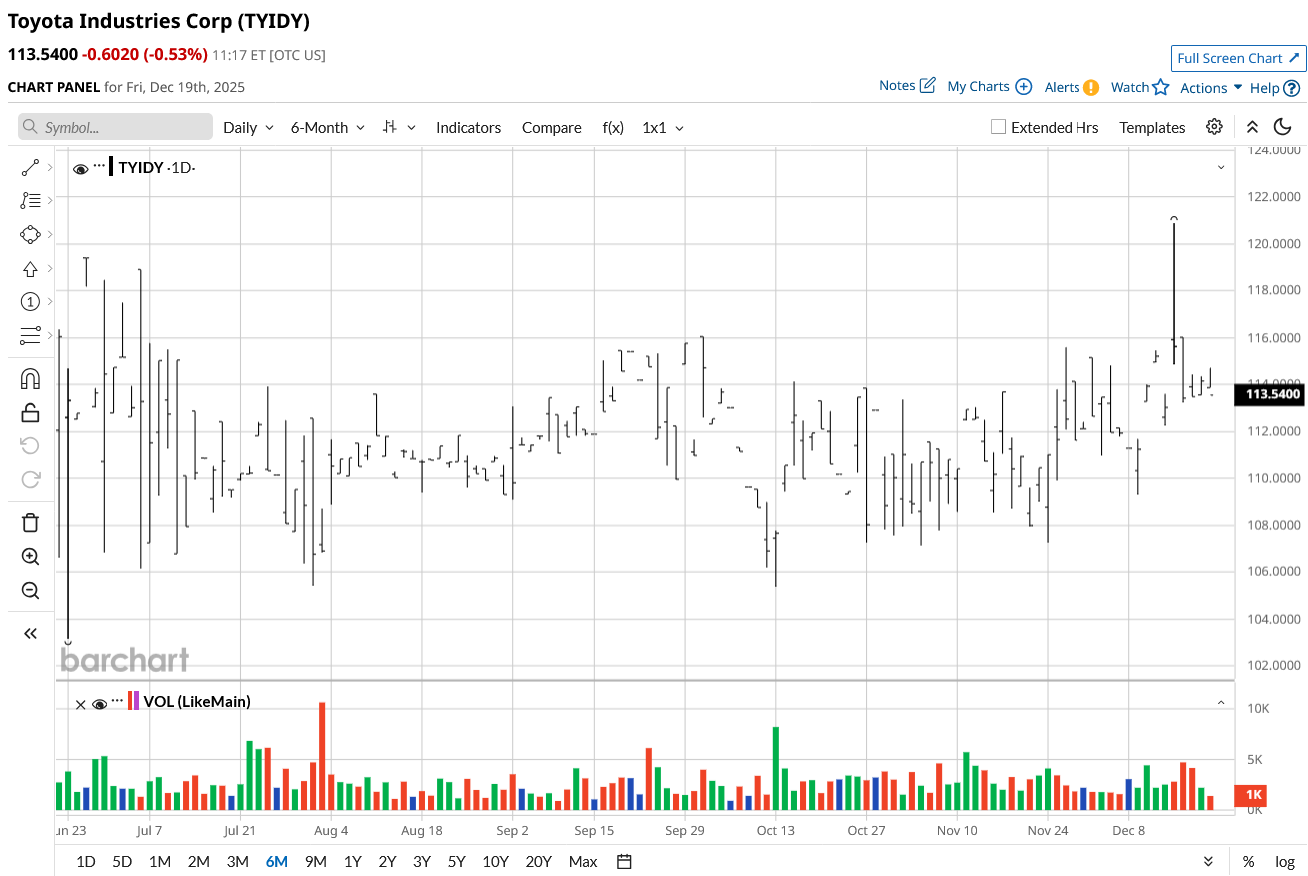Image resolution: width=1308 pixels, height=876 pixels.
Task: Open the Daily frequency dropdown
Action: coord(248,128)
